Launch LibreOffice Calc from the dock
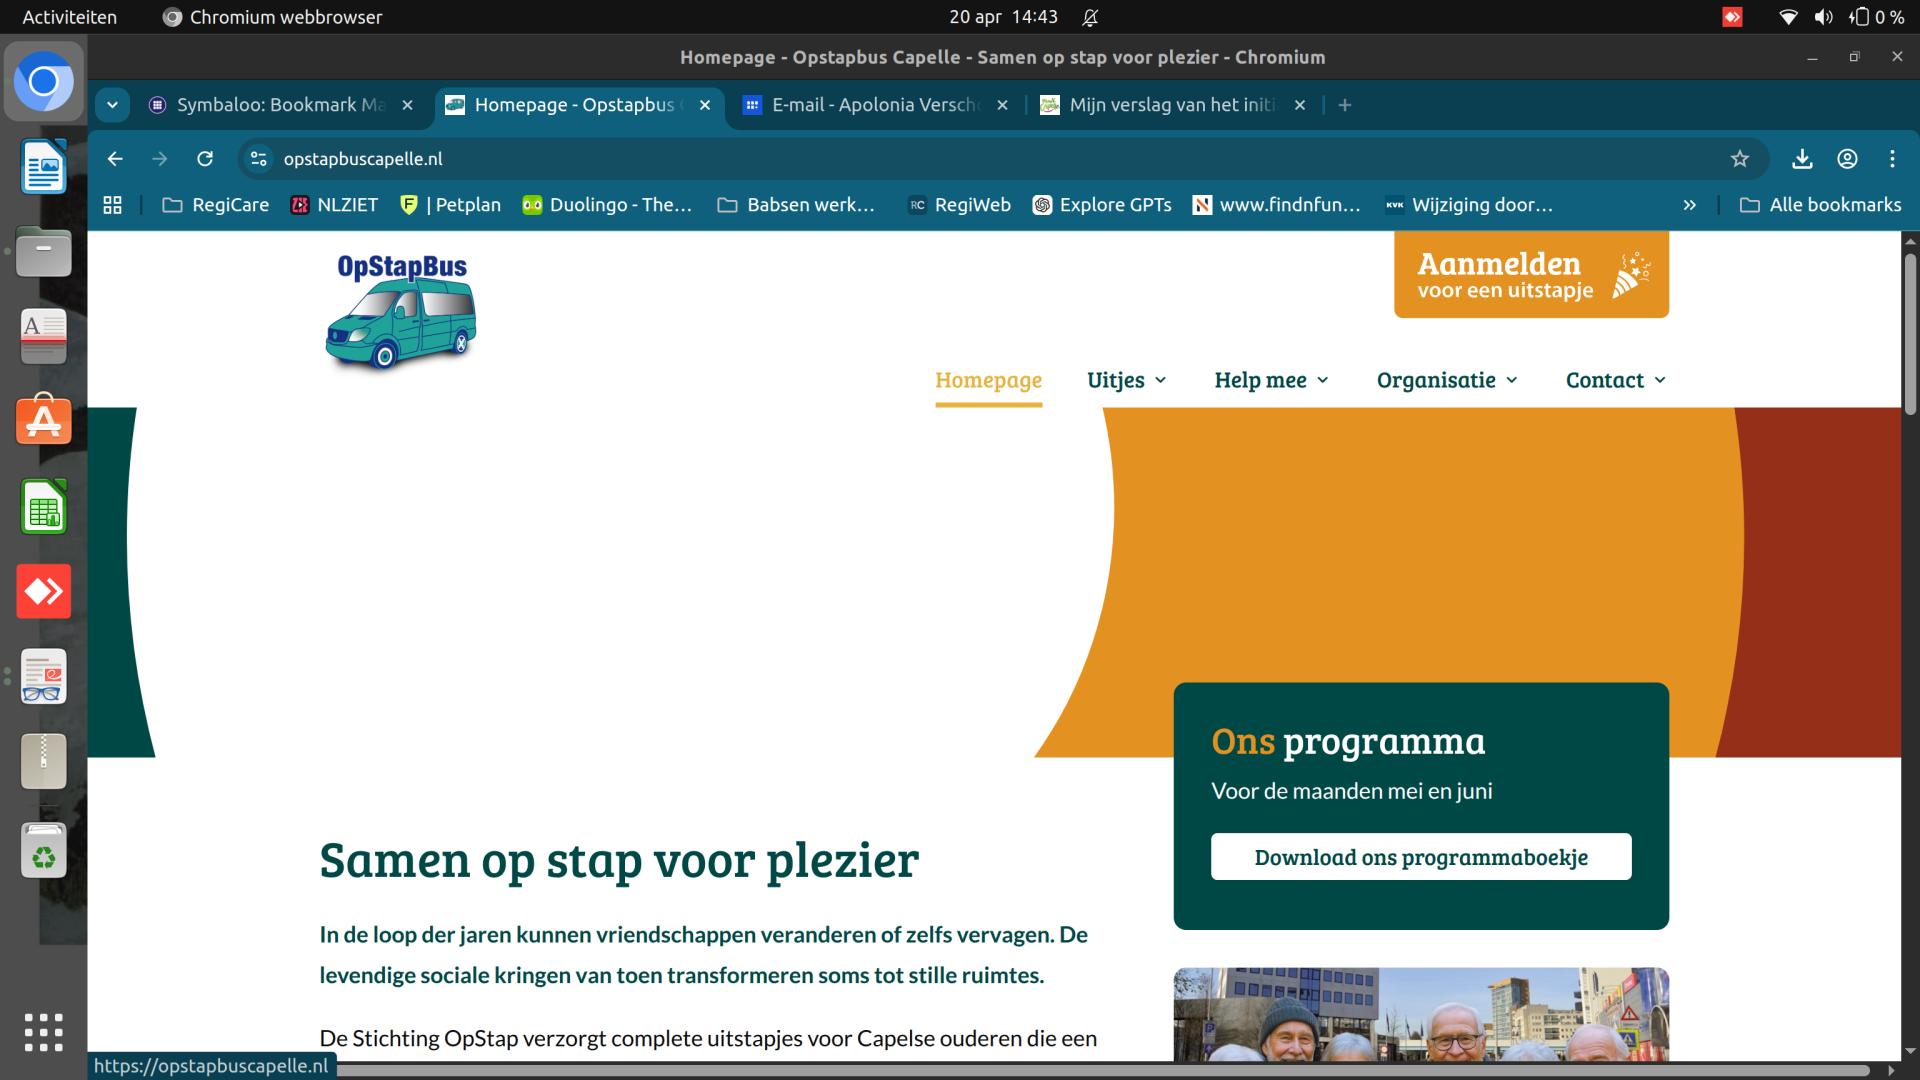The image size is (1920, 1080). click(x=43, y=507)
